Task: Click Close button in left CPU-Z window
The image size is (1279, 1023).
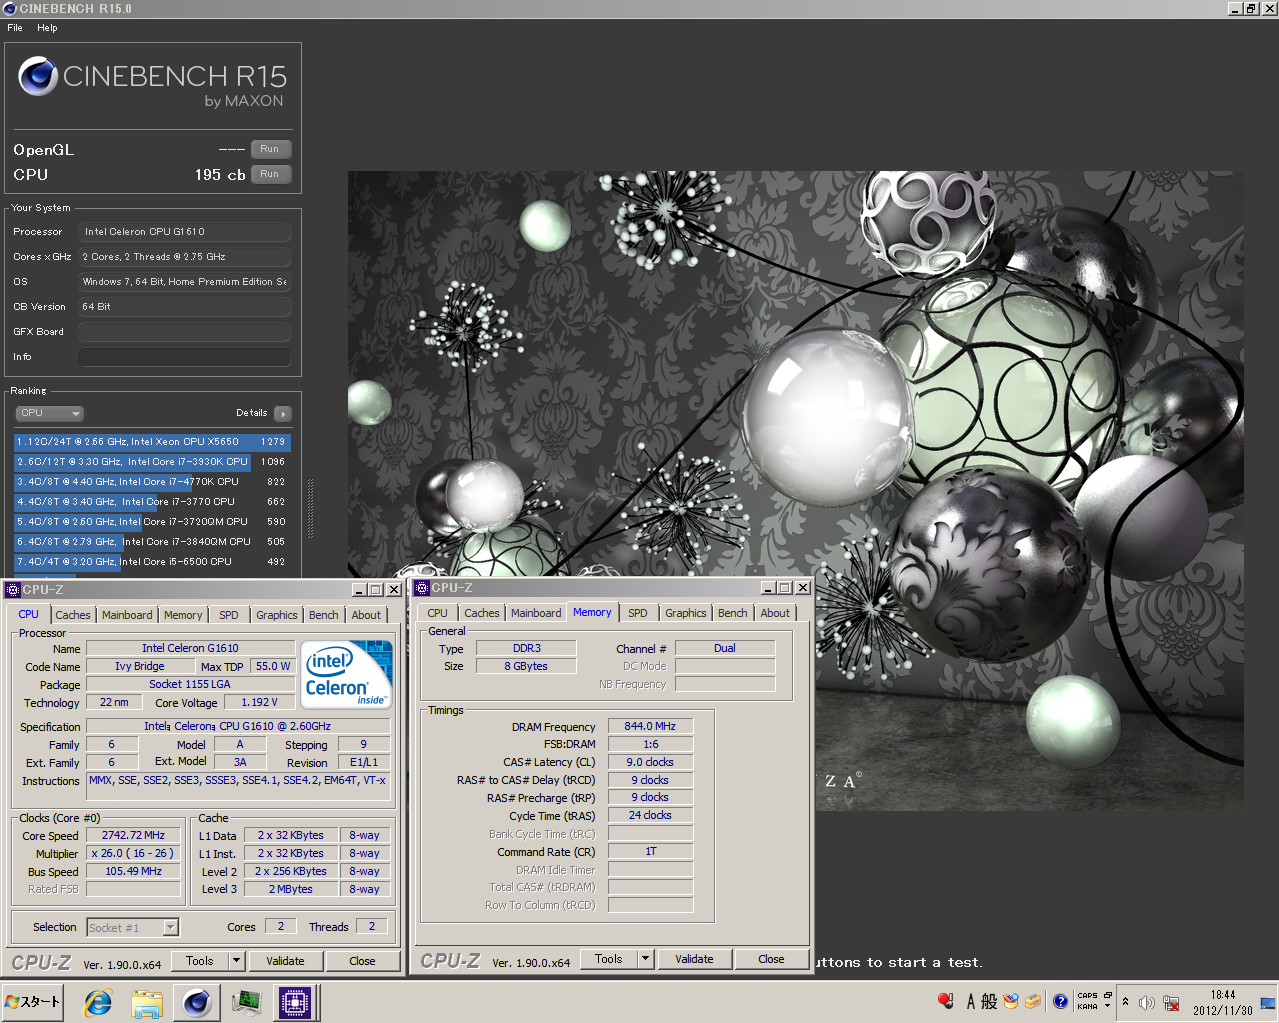Action: point(363,961)
